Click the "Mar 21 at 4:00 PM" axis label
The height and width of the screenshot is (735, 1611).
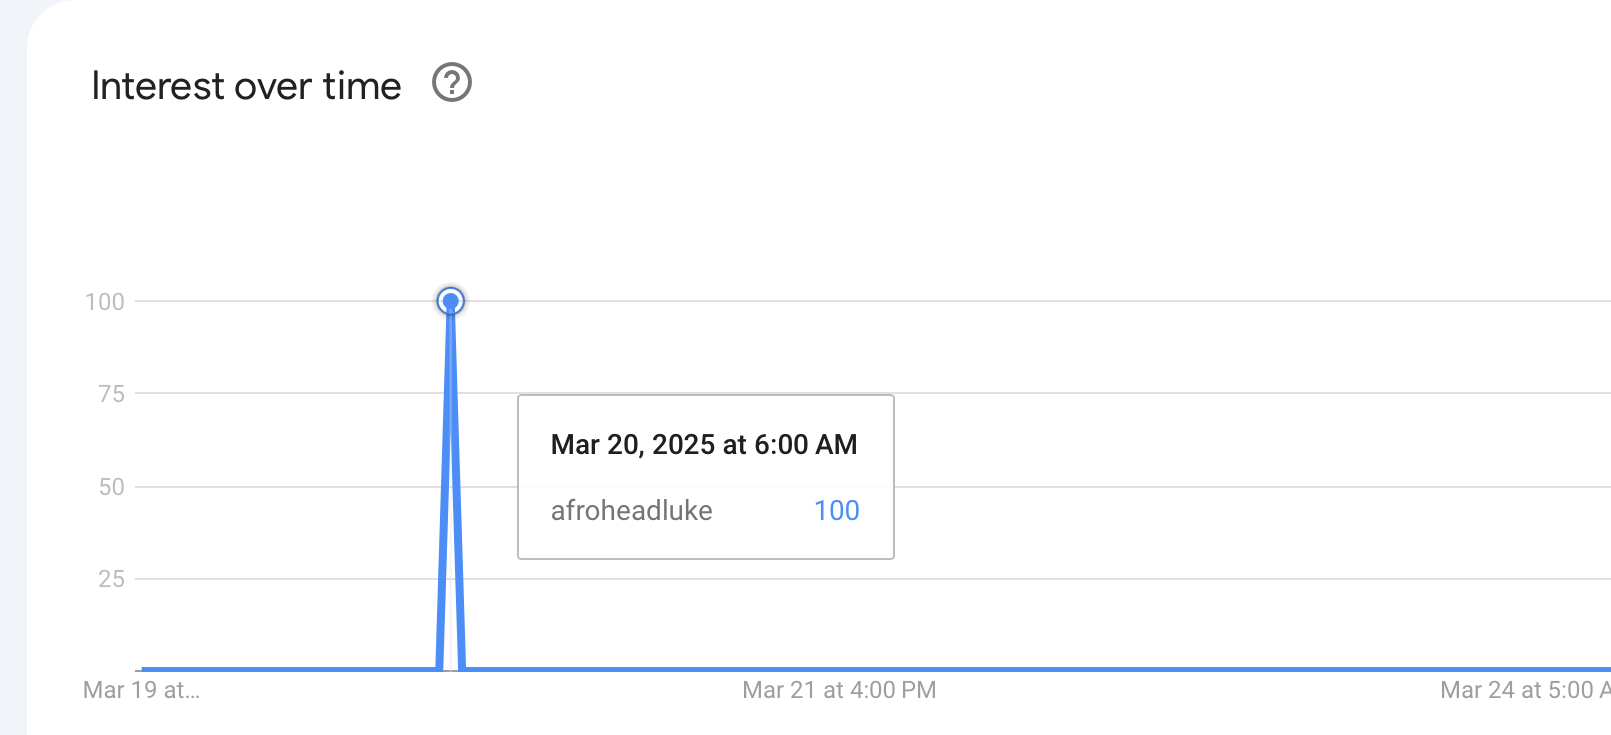pos(839,690)
